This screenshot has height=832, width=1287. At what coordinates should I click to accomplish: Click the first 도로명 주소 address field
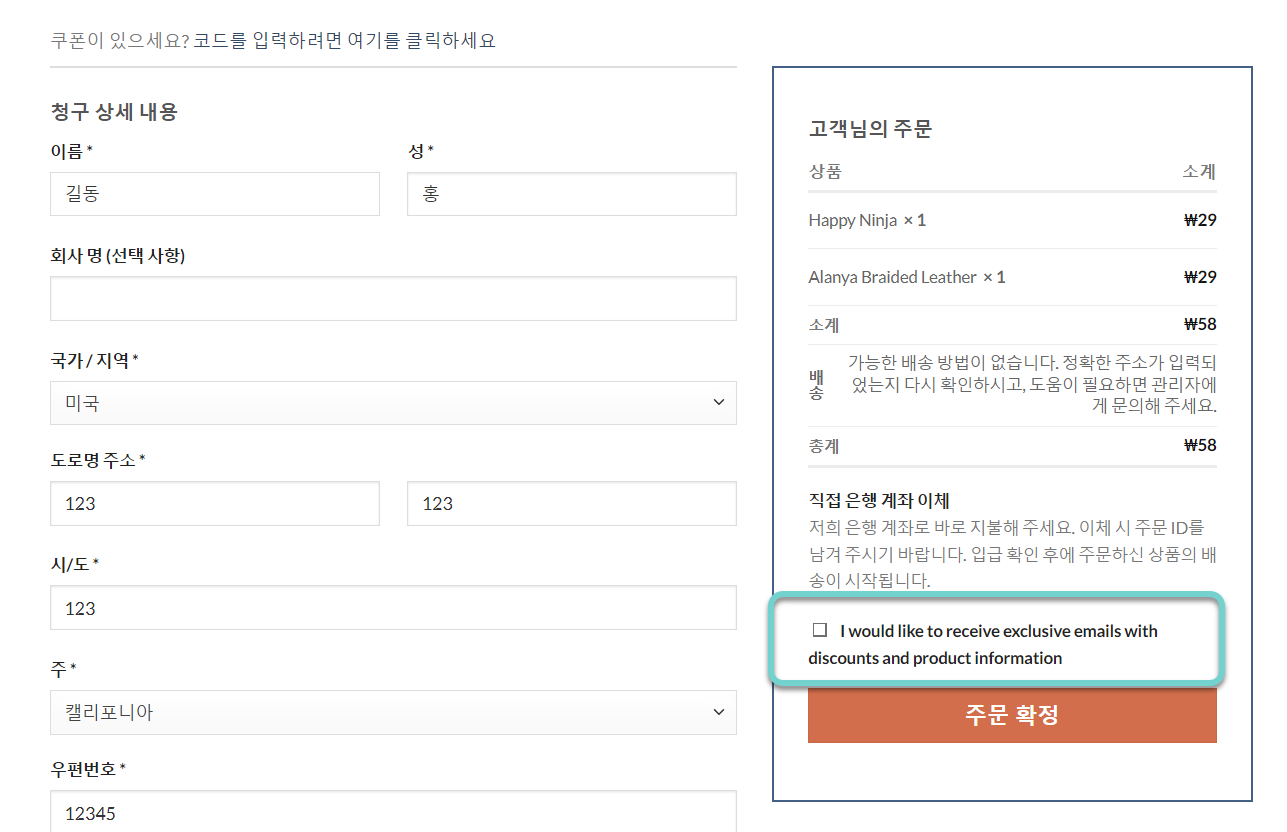215,503
